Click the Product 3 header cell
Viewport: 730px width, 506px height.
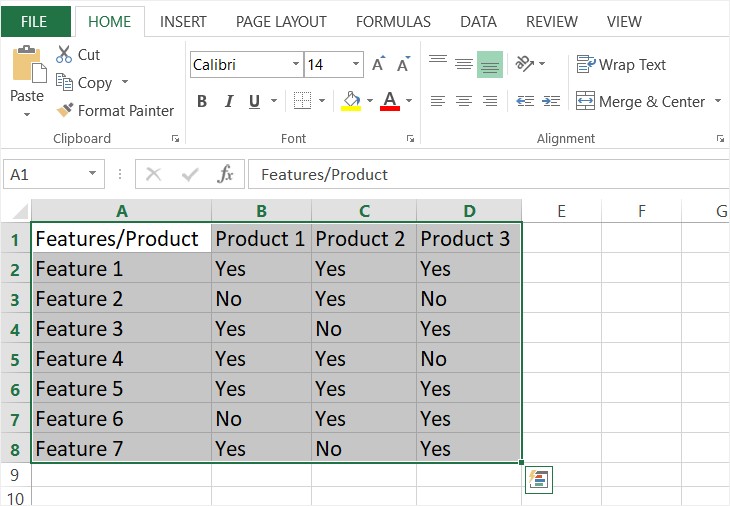[x=469, y=239]
